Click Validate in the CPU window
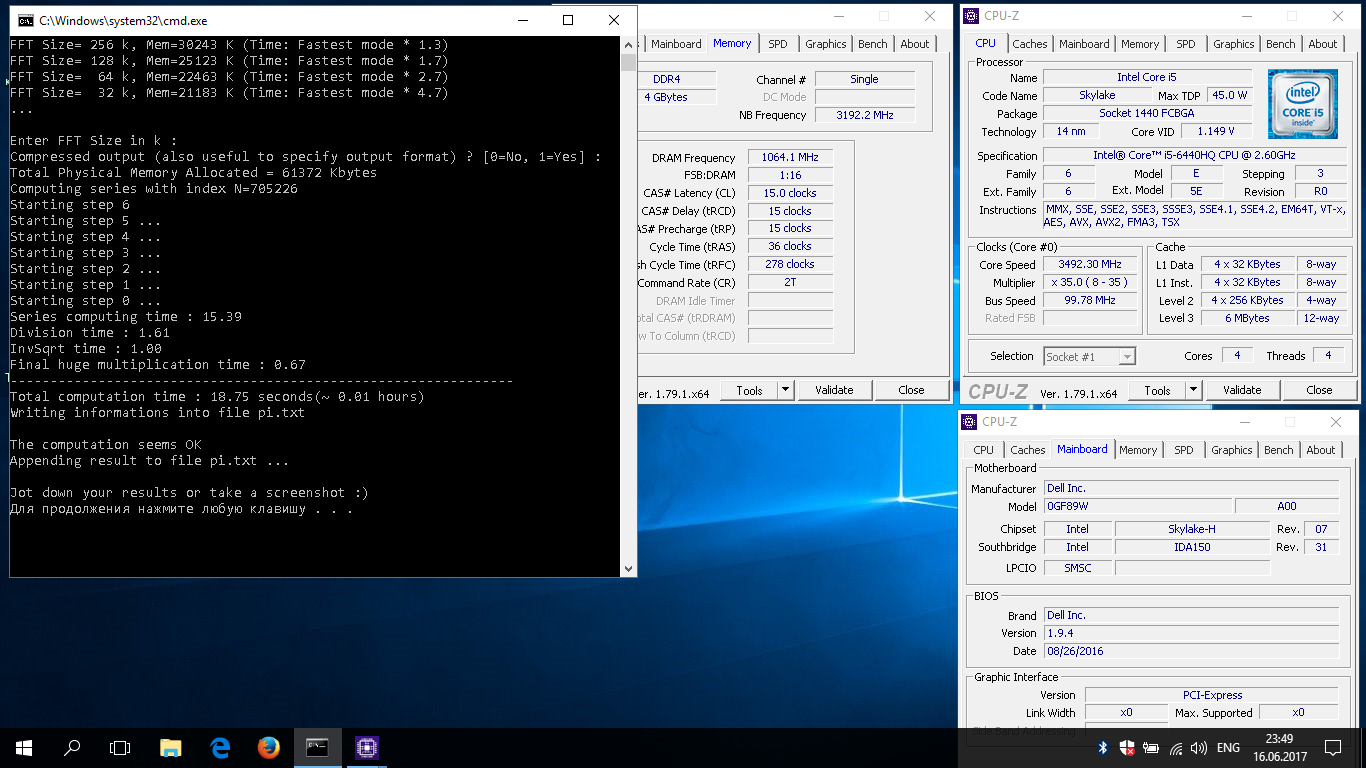 click(1242, 390)
